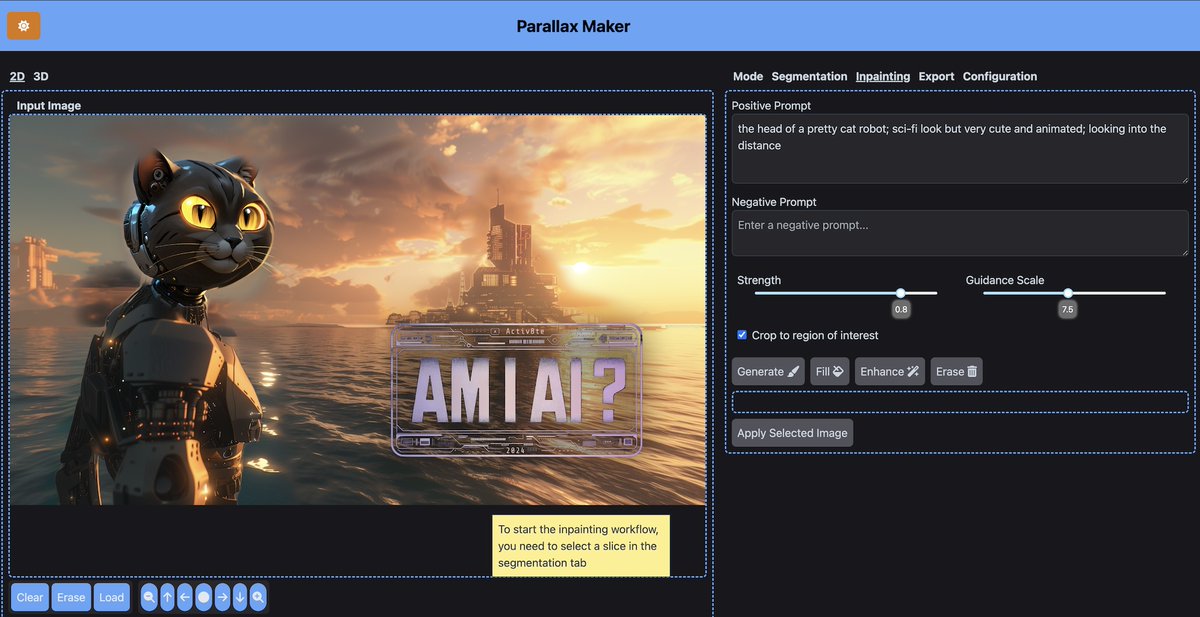Viewport: 1200px width, 617px height.
Task: Pan the image left with the left-arrow icon
Action: point(185,597)
